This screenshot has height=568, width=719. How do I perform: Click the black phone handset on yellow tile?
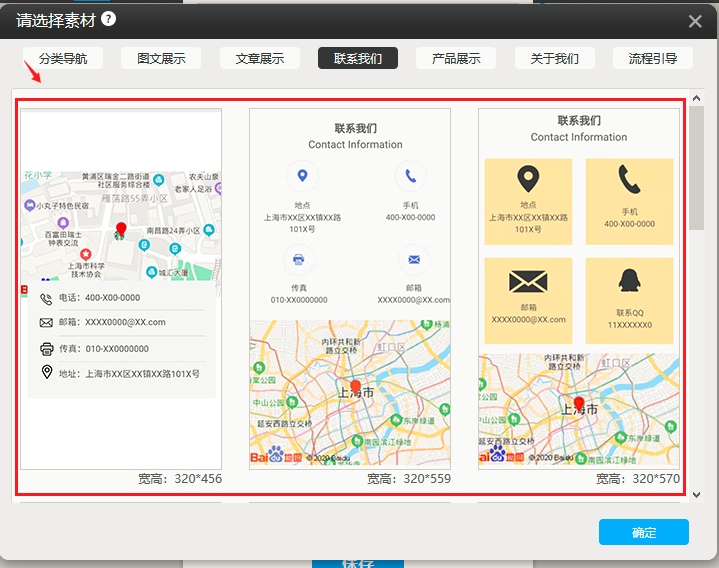click(629, 180)
